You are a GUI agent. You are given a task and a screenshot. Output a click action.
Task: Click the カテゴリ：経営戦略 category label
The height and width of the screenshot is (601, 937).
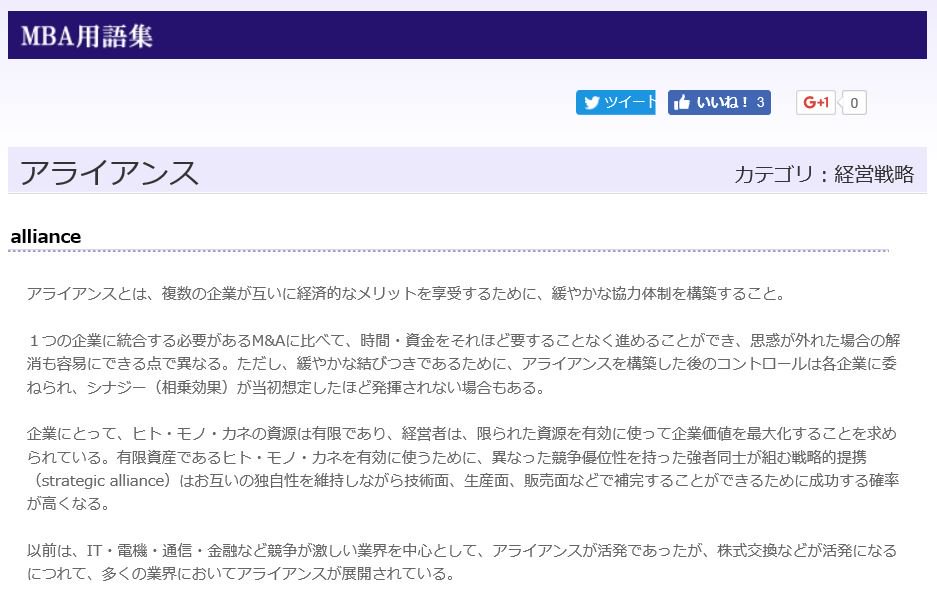click(824, 174)
